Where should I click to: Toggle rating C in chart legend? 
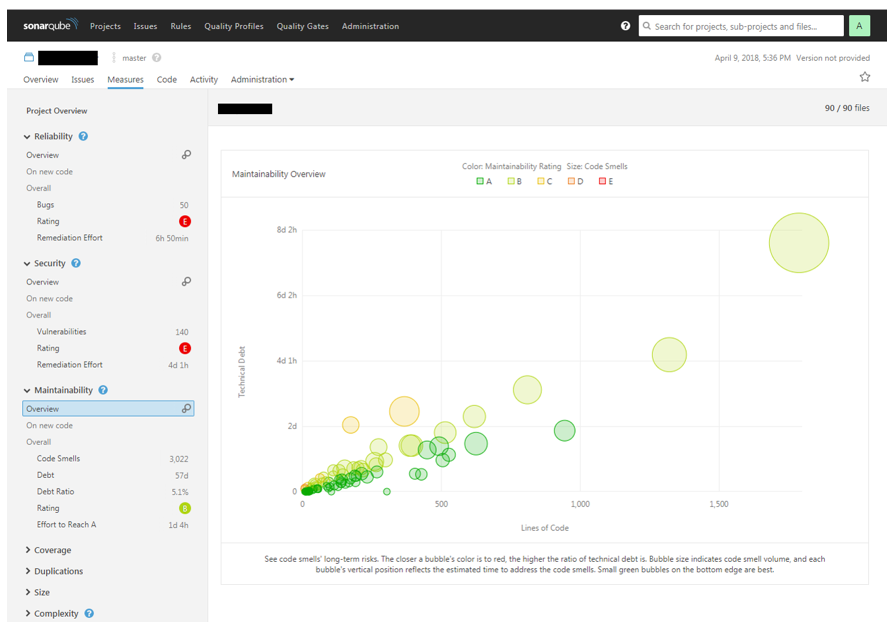pos(544,181)
